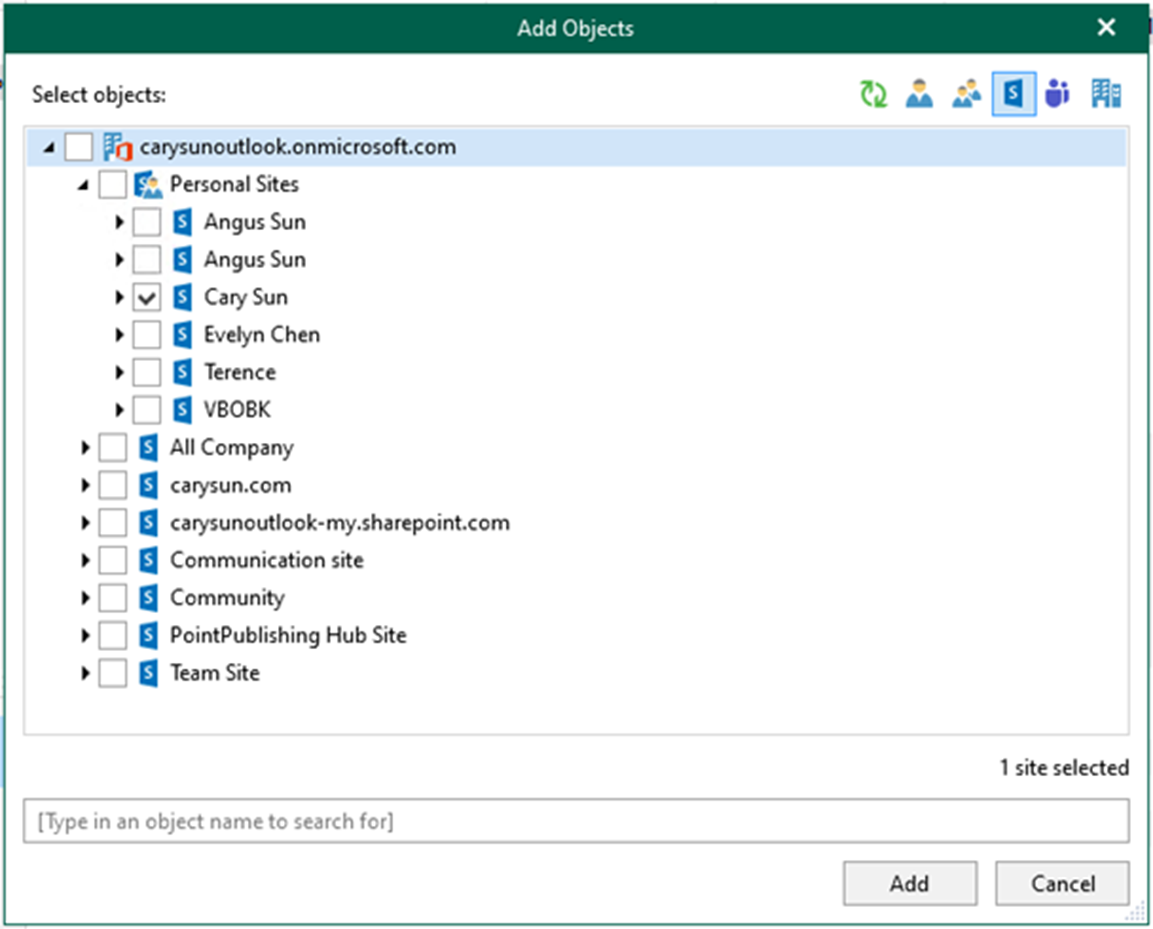Click the SharePoint icon beside All Company
Image resolution: width=1153 pixels, height=929 pixels.
tap(149, 447)
